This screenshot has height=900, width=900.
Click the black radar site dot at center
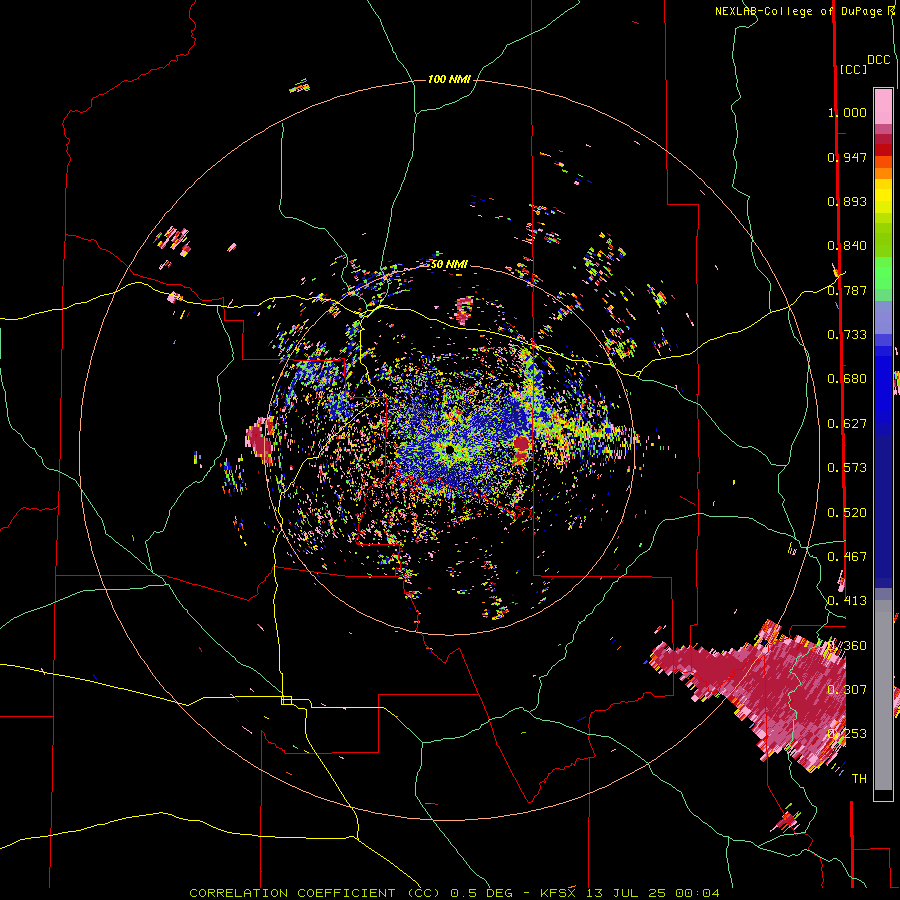[449, 449]
